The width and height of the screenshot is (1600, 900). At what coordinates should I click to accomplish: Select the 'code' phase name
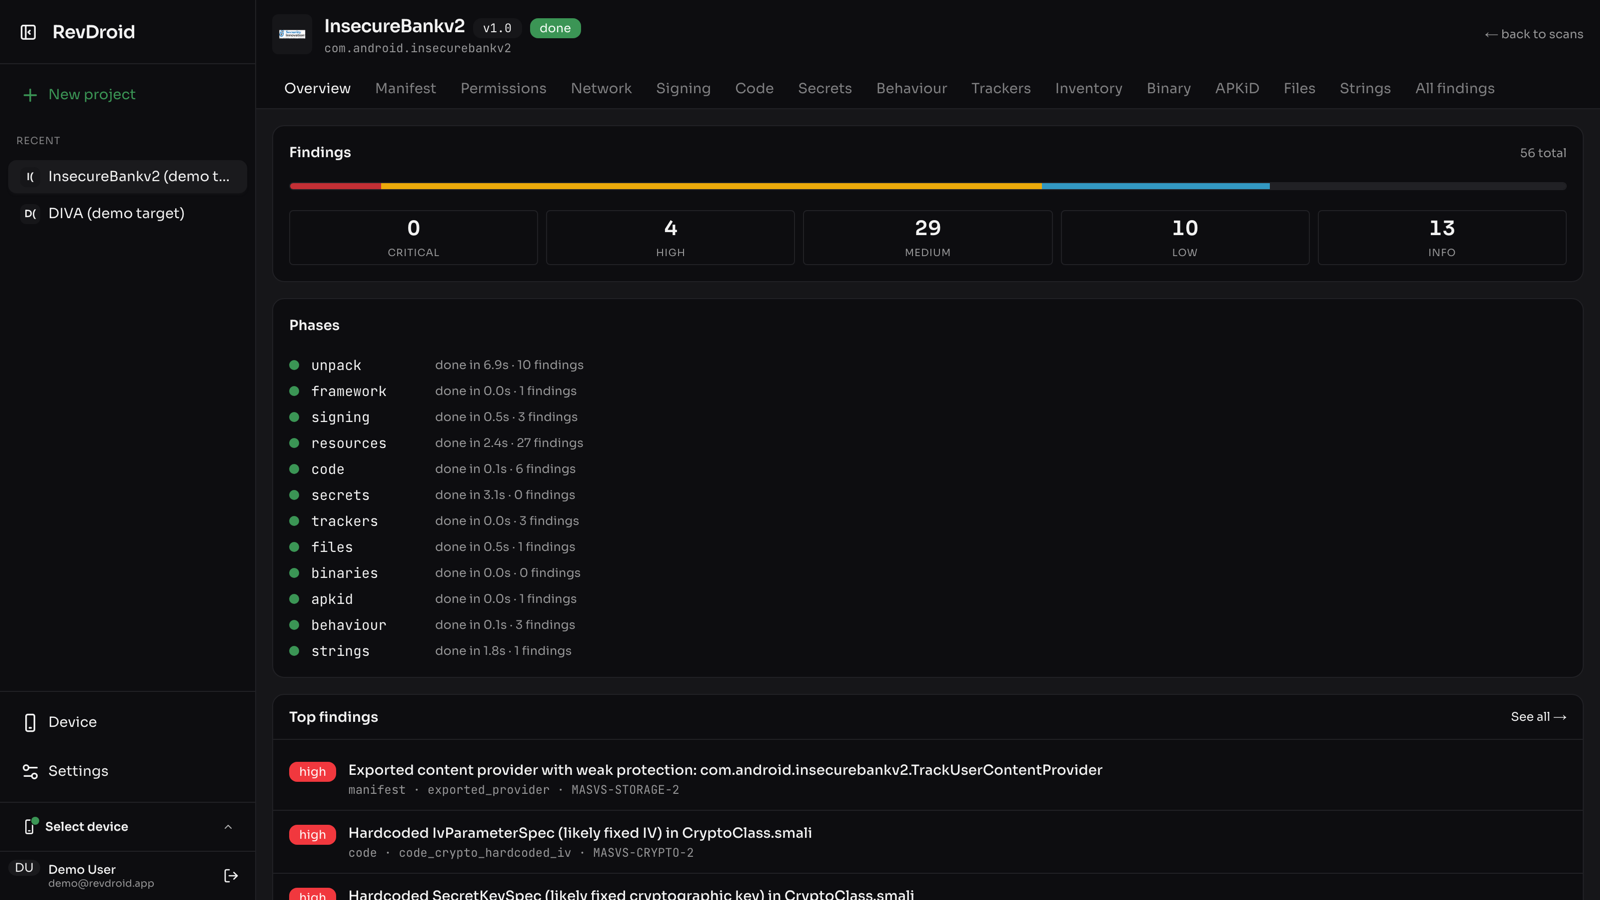tap(327, 469)
